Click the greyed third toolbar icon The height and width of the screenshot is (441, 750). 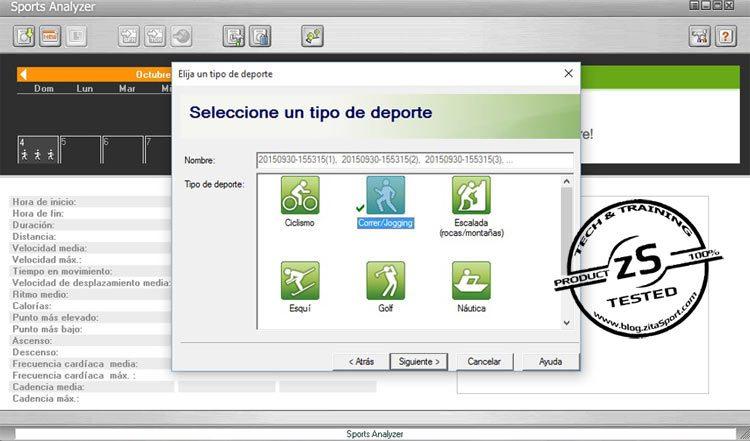click(x=77, y=36)
